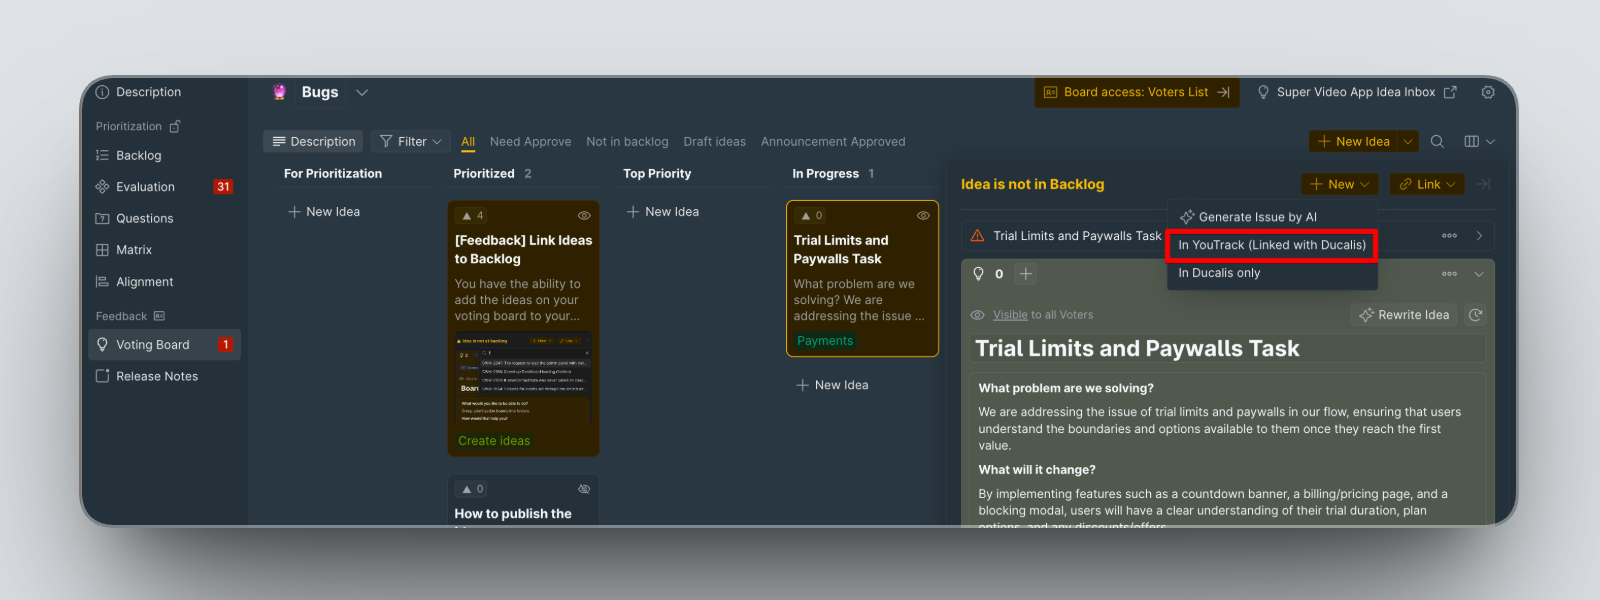Click the search magnifier icon
This screenshot has height=600, width=1600.
(x=1437, y=142)
